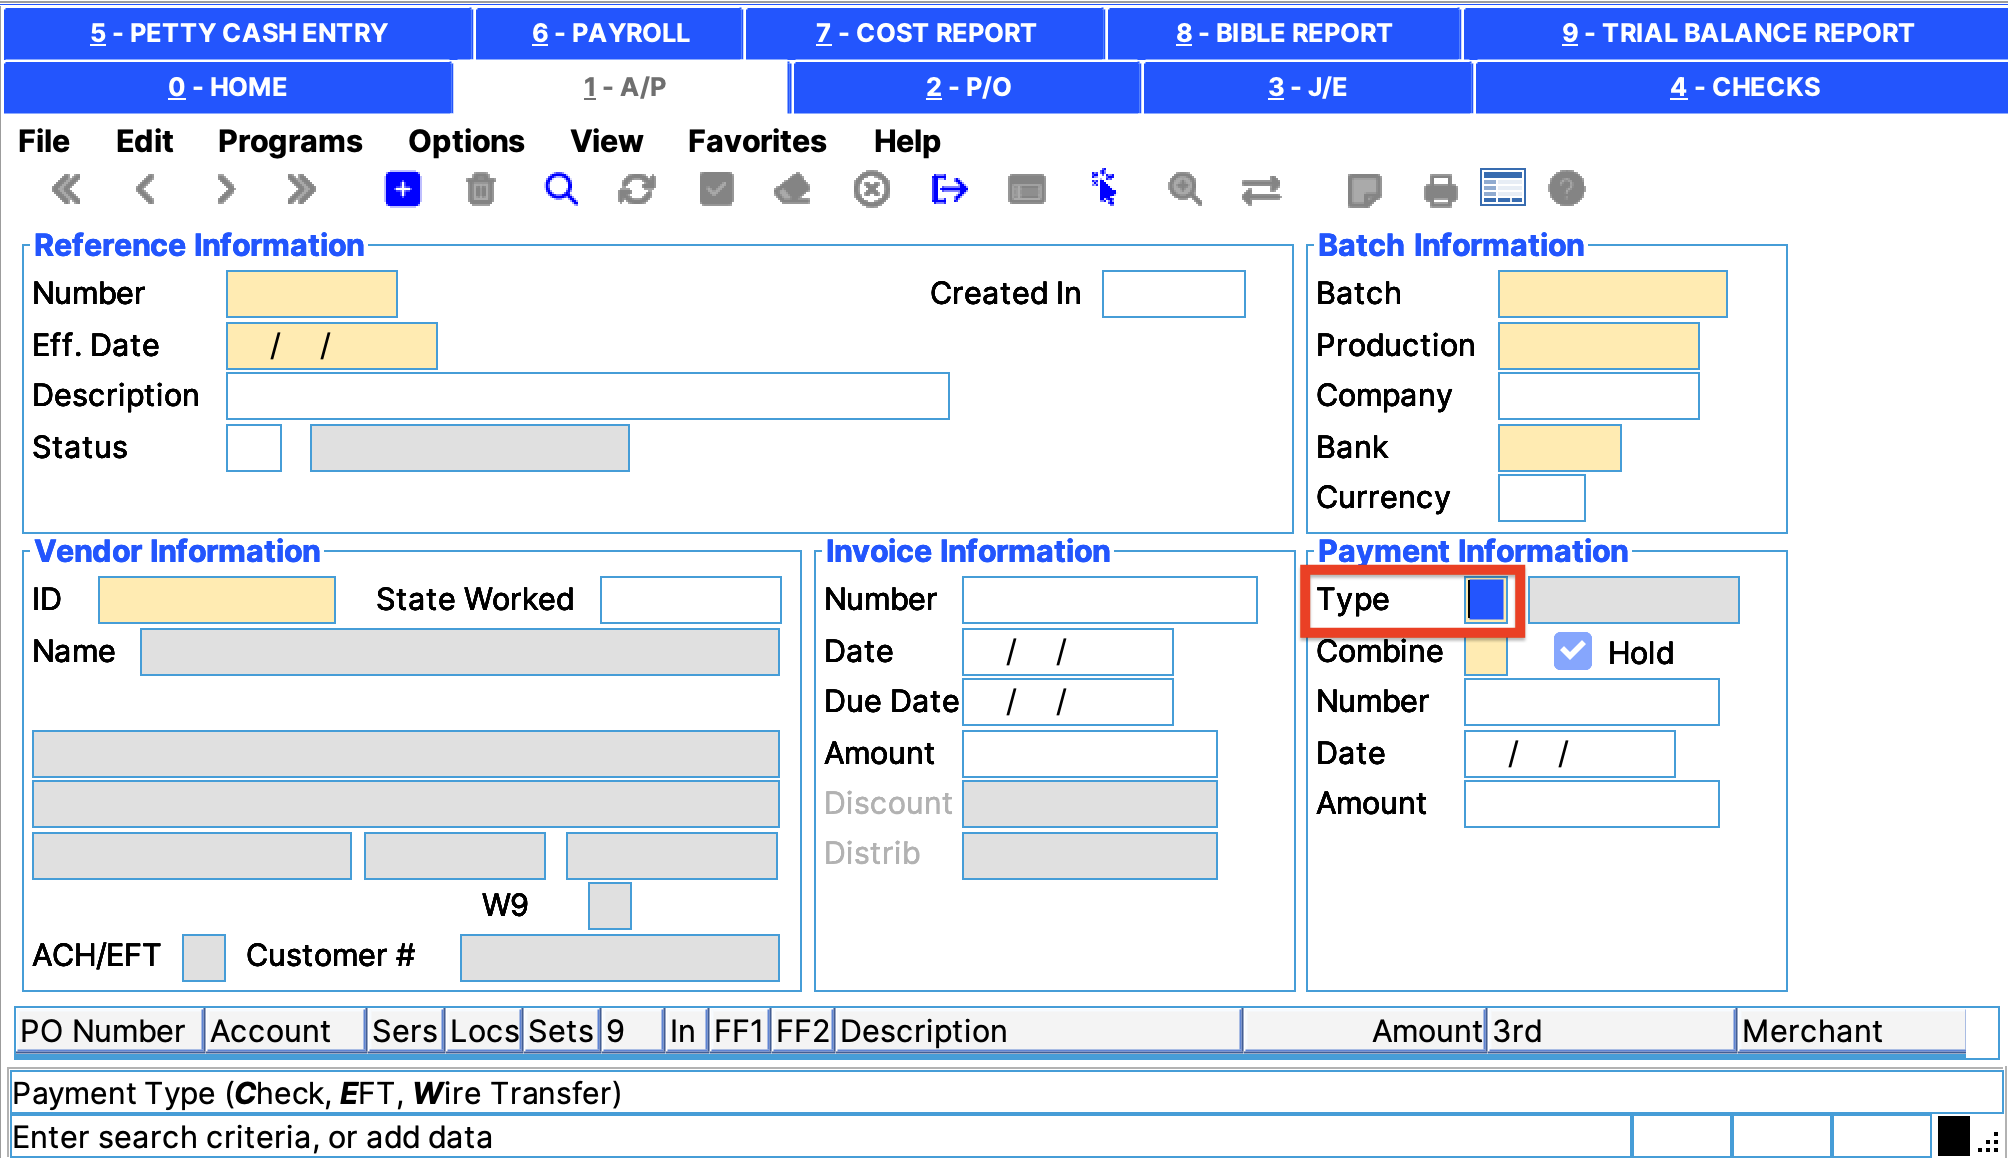This screenshot has width=2008, height=1158.
Task: Click the Batch field
Action: (x=1613, y=294)
